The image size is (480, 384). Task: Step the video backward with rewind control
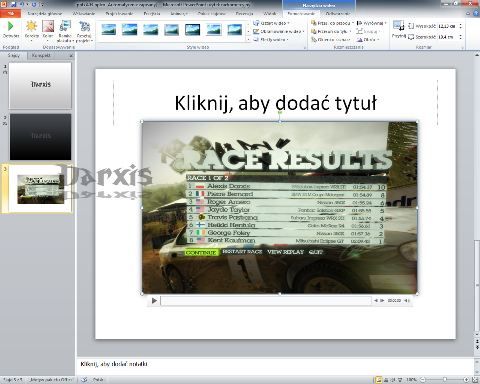pyautogui.click(x=376, y=301)
